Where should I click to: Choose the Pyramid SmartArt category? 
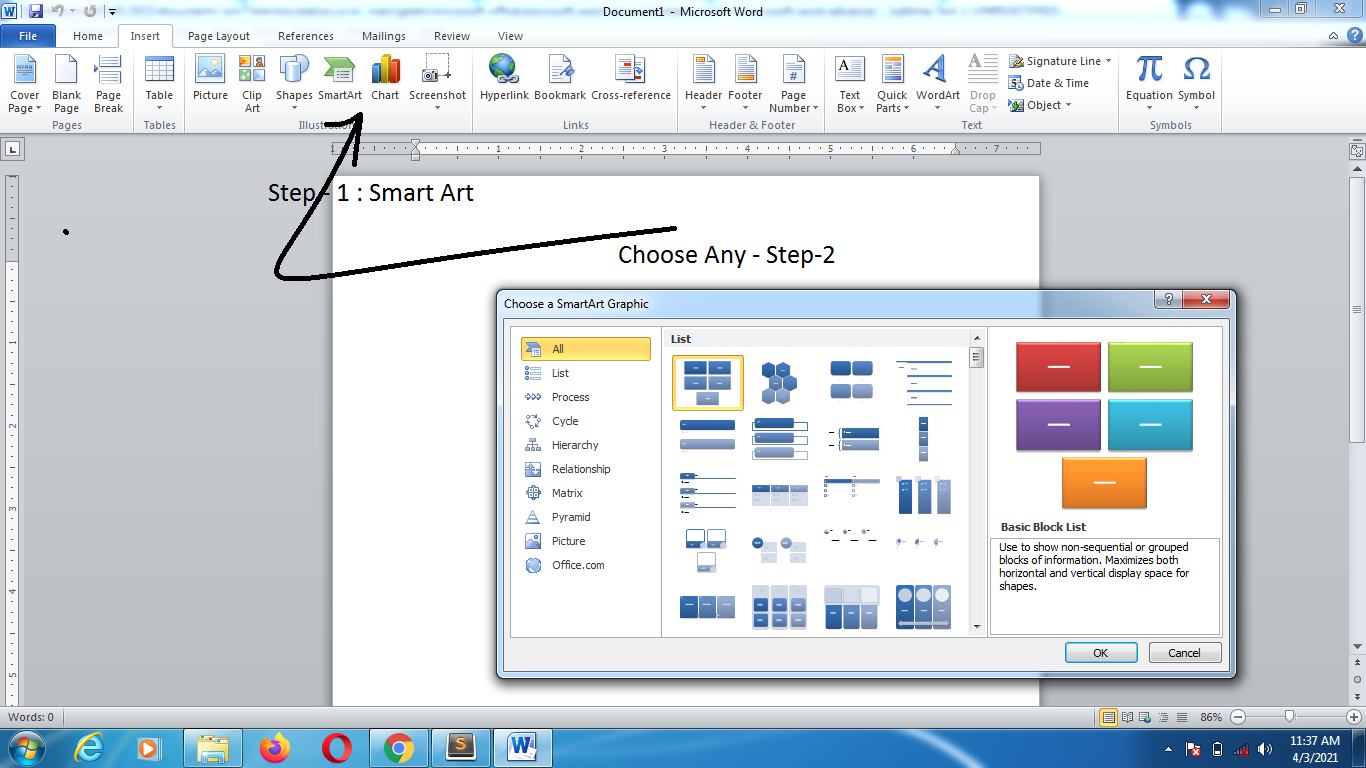tap(571, 517)
